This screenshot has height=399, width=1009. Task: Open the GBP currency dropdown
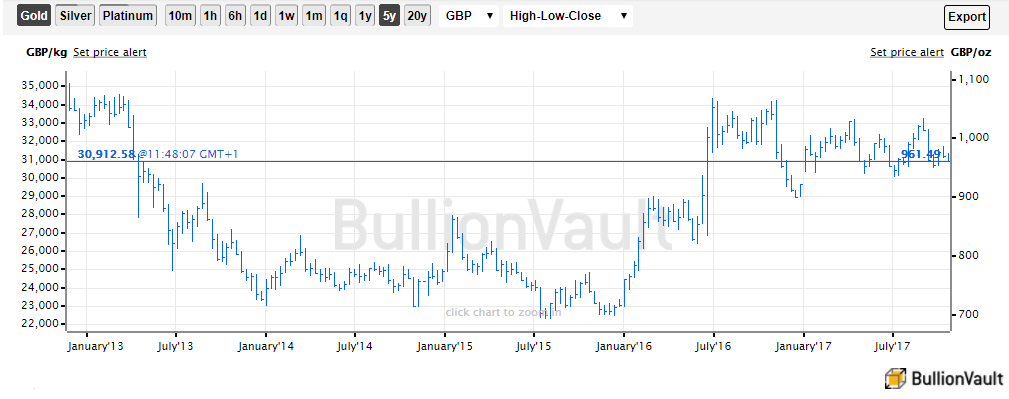(469, 16)
